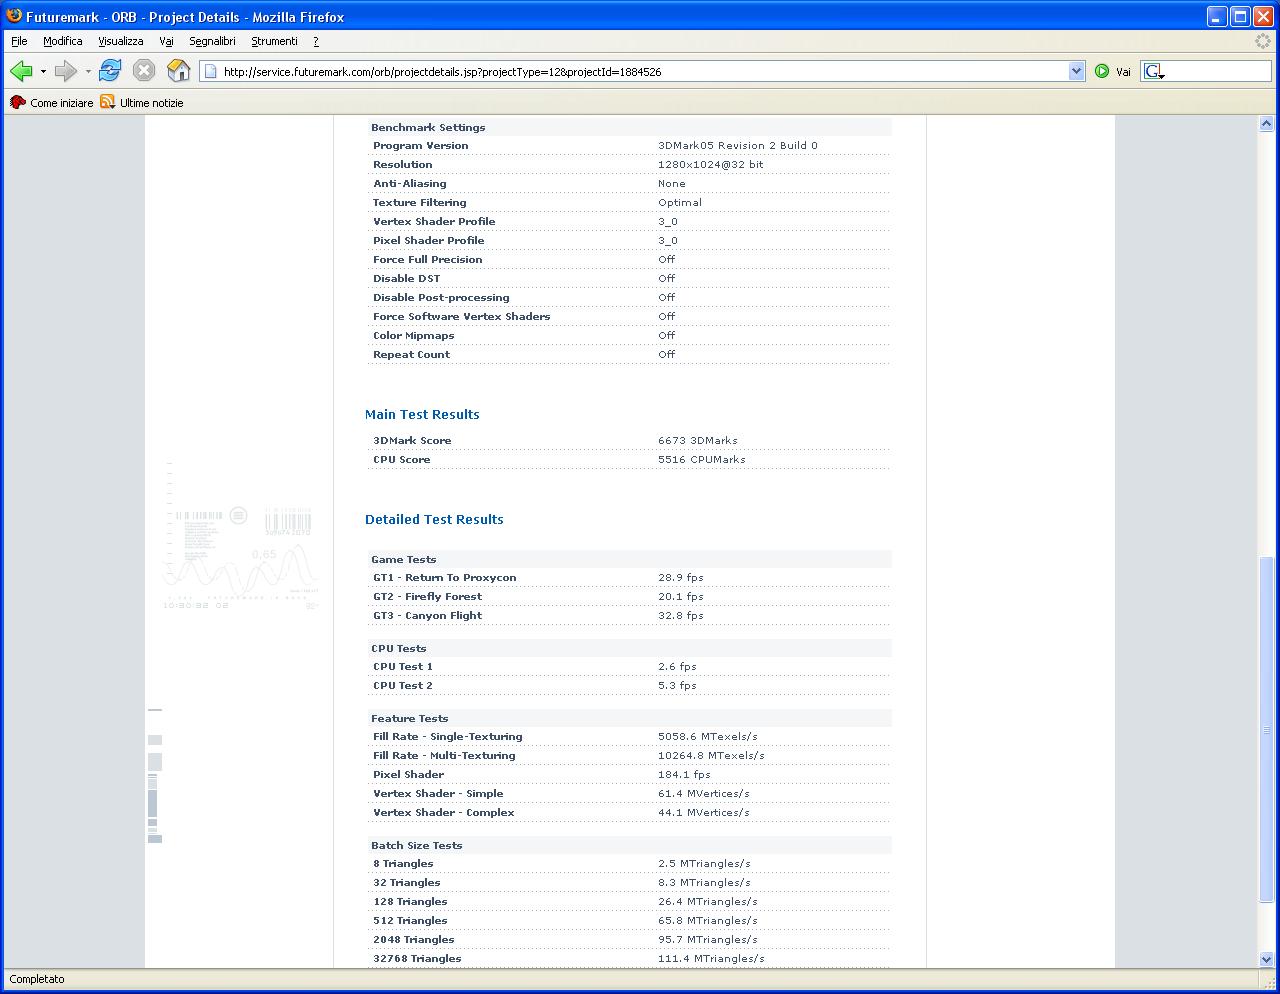Click the Main Test Results heading
The image size is (1280, 994).
[422, 414]
